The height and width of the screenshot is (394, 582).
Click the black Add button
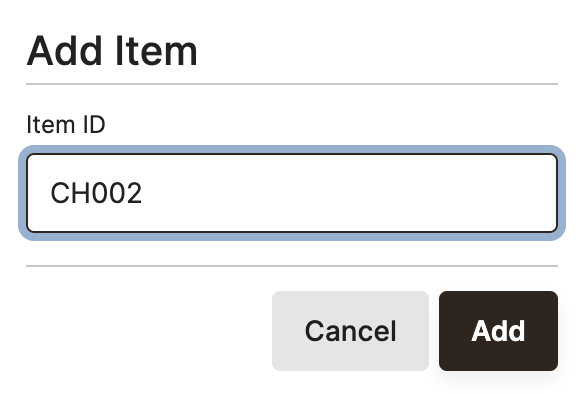coord(498,331)
